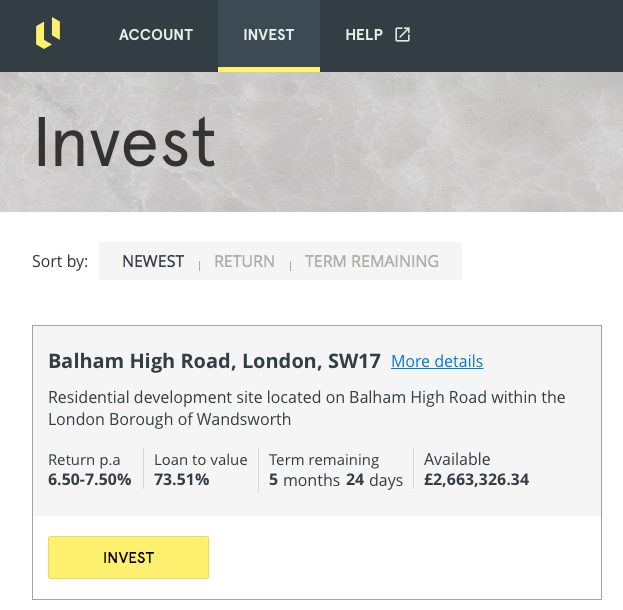Screen dimensions: 623x610
Task: Sort listings by NEWEST
Action: point(153,261)
